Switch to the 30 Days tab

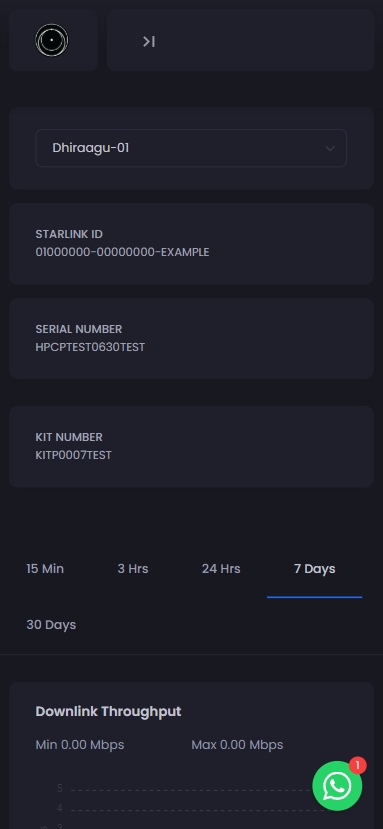(x=51, y=625)
